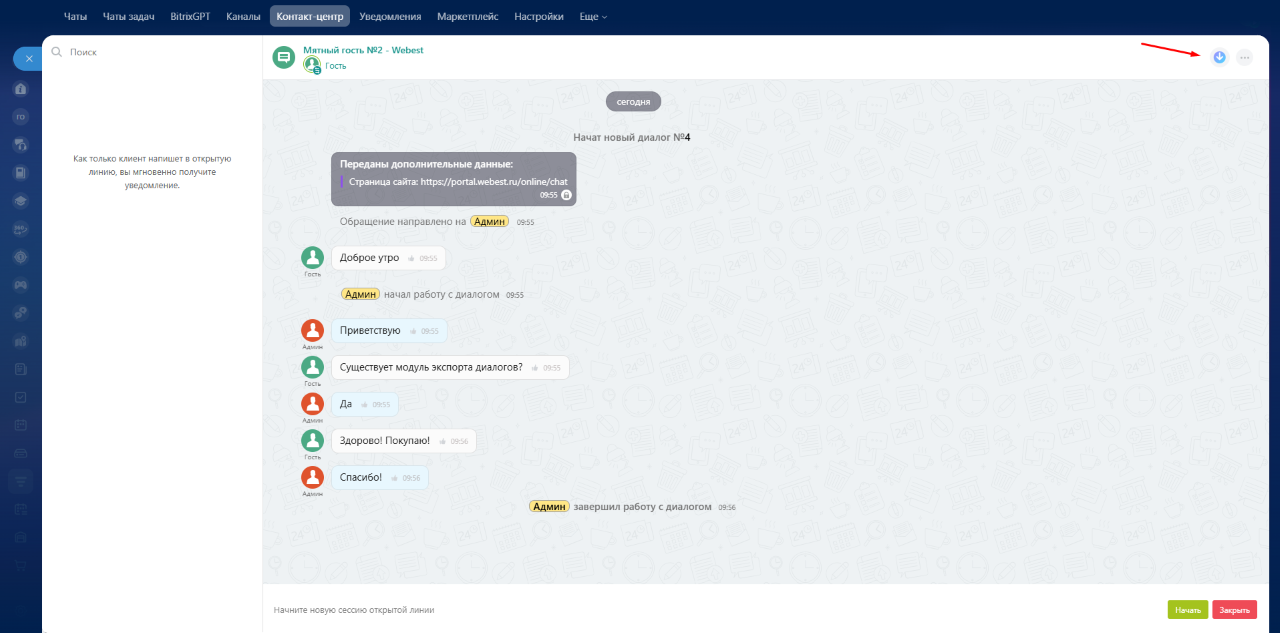This screenshot has width=1280, height=633.
Task: Click Админ avatar beside "Спасибо!" message
Action: 313,477
